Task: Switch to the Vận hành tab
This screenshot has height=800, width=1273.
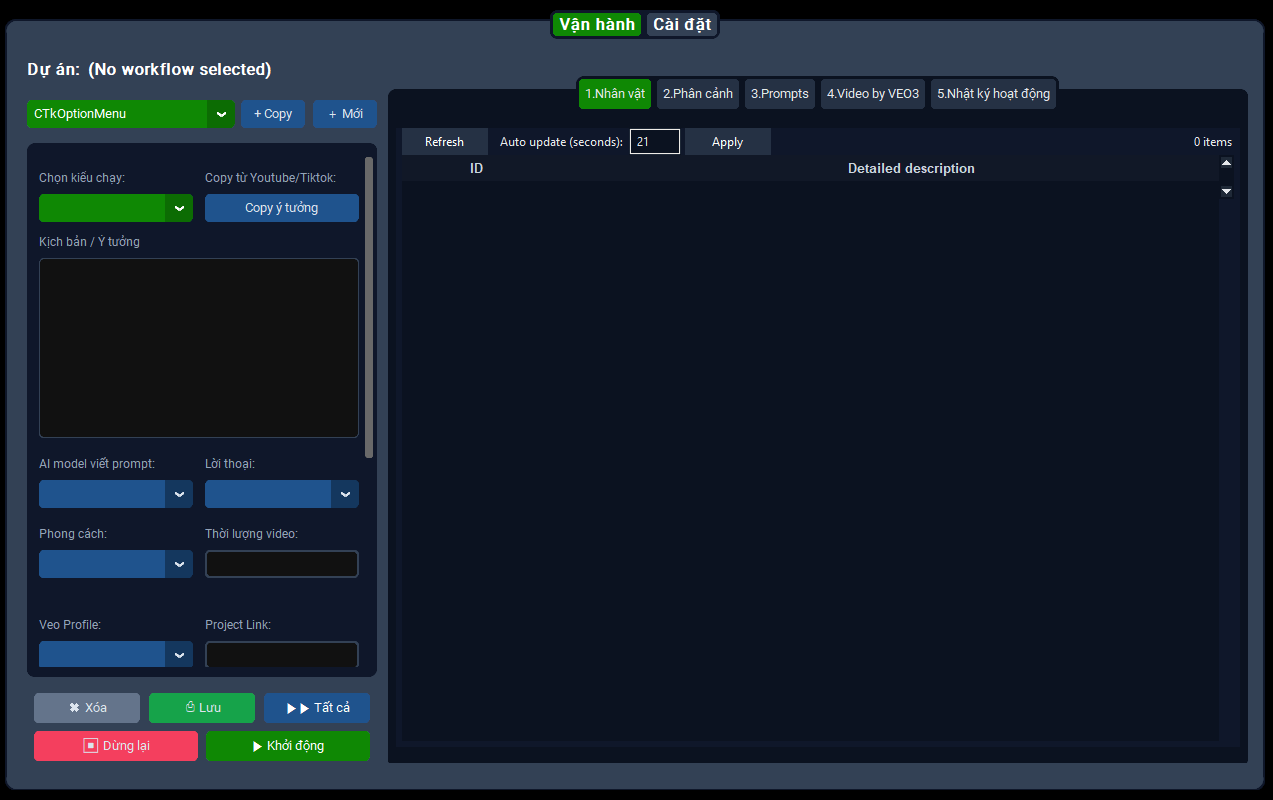Action: point(597,24)
